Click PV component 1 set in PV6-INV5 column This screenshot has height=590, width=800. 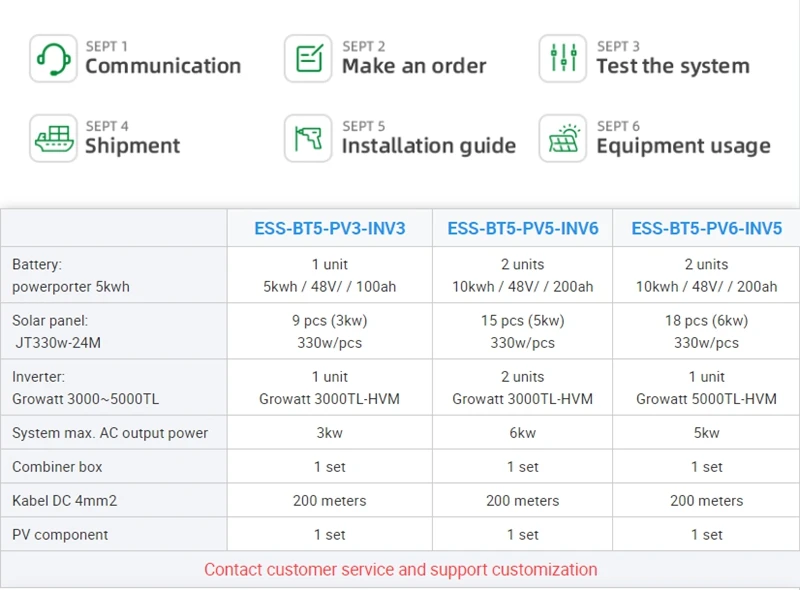pos(706,534)
